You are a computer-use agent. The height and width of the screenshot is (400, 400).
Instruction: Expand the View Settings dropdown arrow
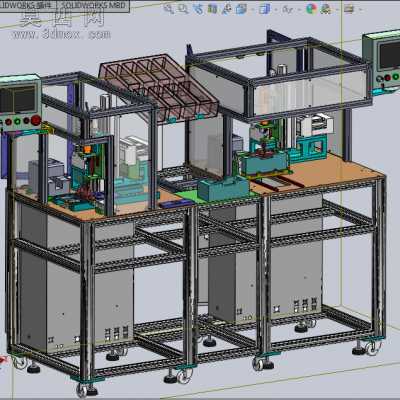click(360, 9)
